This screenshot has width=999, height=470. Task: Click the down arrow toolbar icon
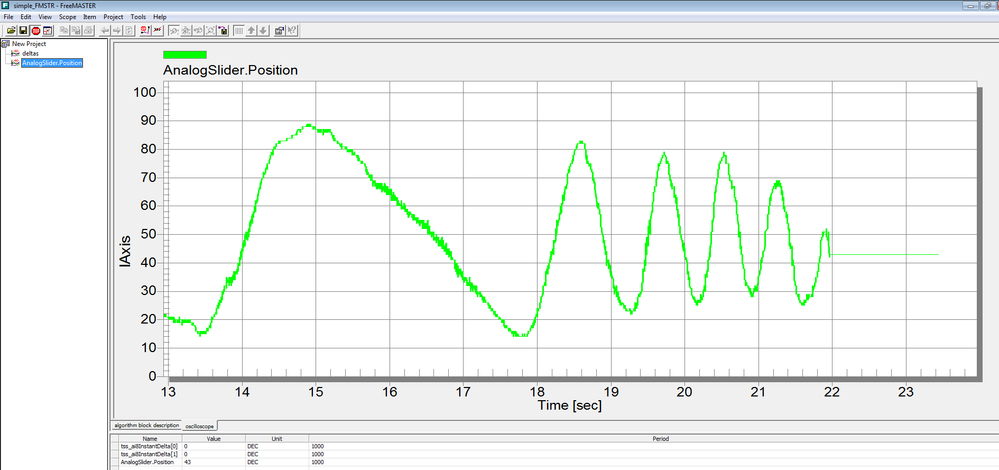[x=263, y=31]
